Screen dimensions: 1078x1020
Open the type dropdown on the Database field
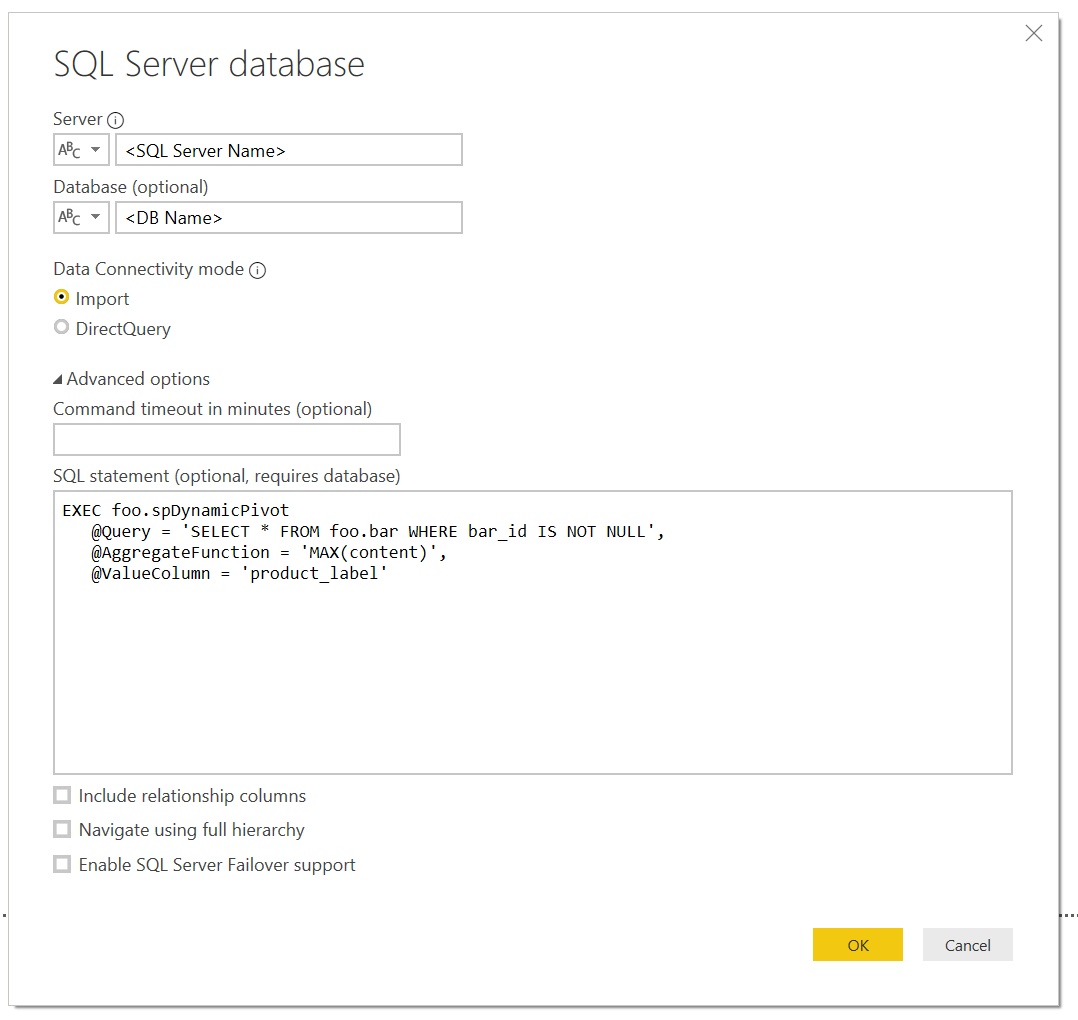[97, 217]
